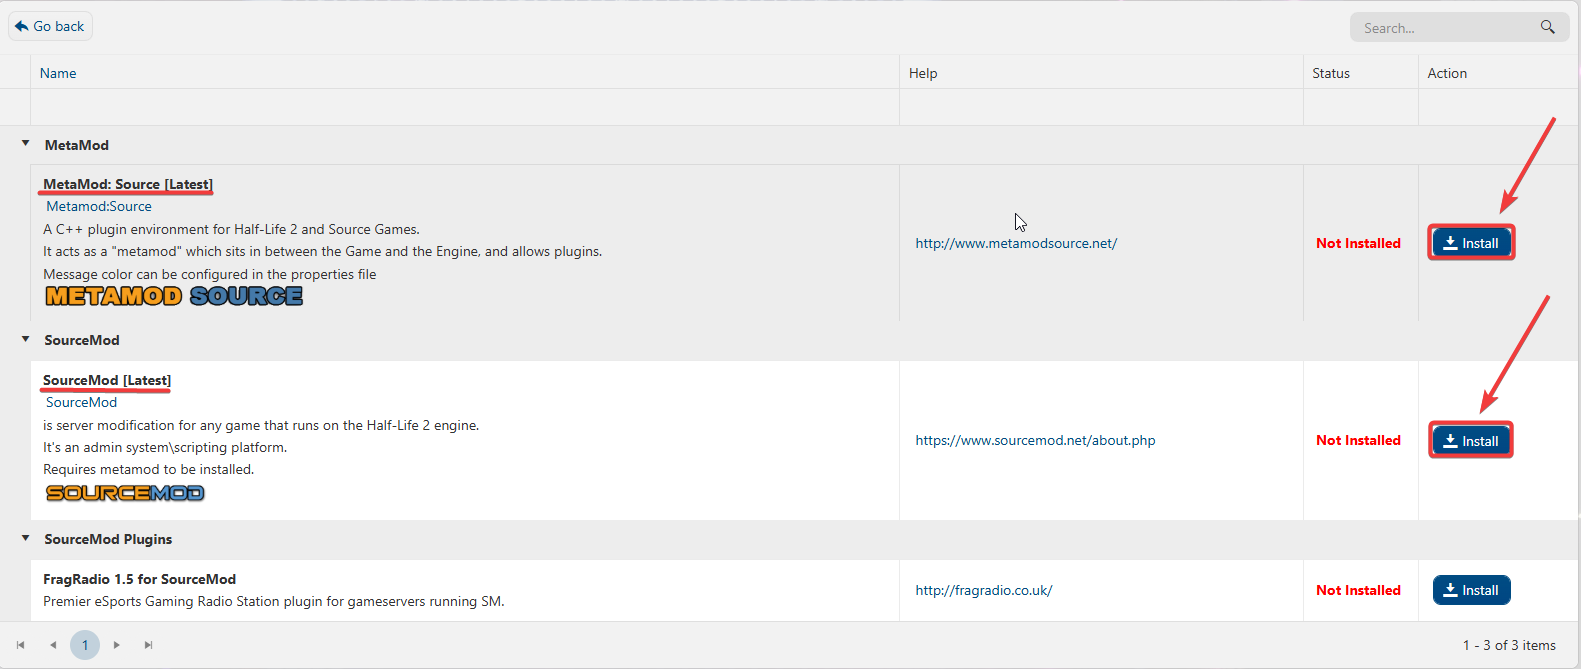Click the Help column header
Image resolution: width=1581 pixels, height=669 pixels.
(923, 73)
